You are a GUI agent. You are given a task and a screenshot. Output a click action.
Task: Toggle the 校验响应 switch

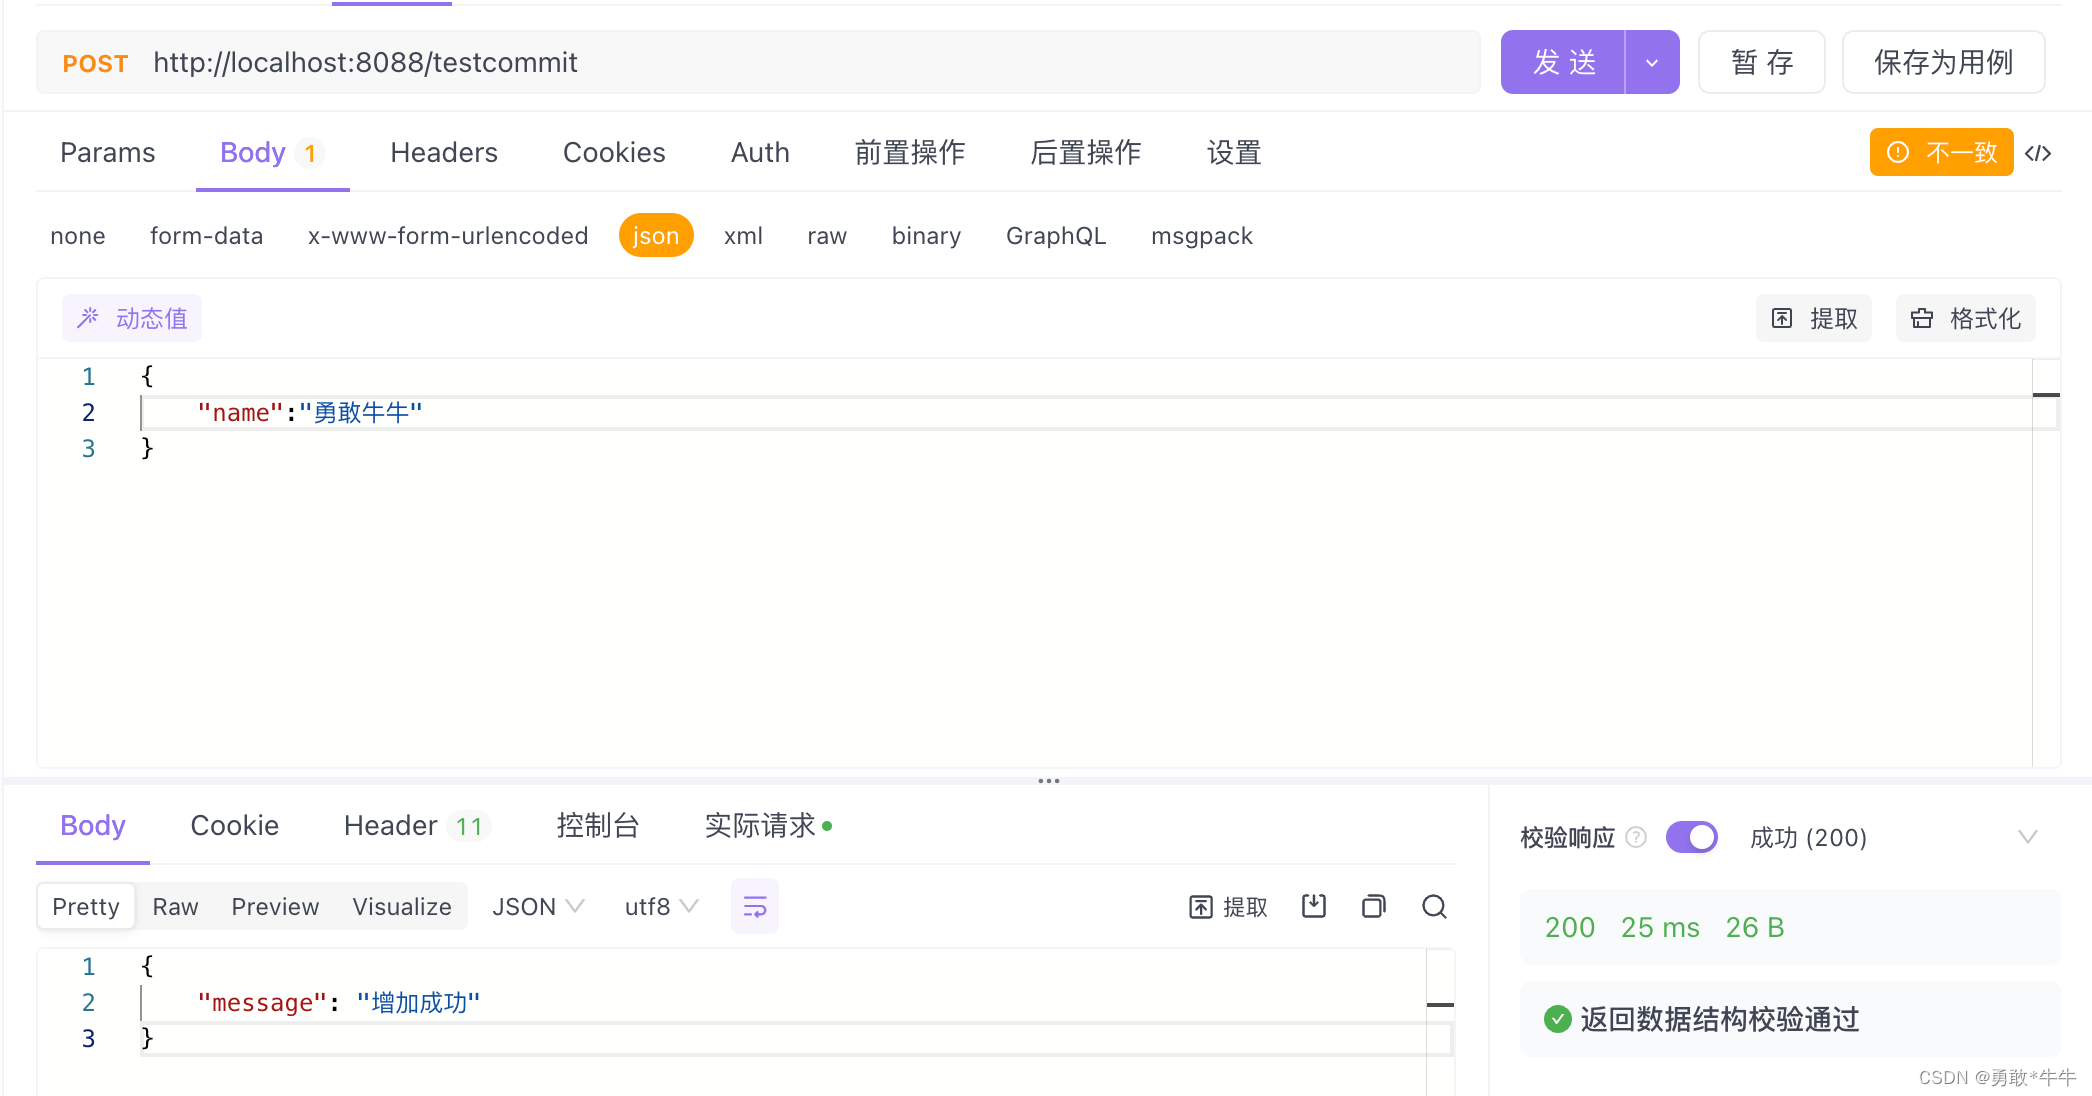[1691, 837]
